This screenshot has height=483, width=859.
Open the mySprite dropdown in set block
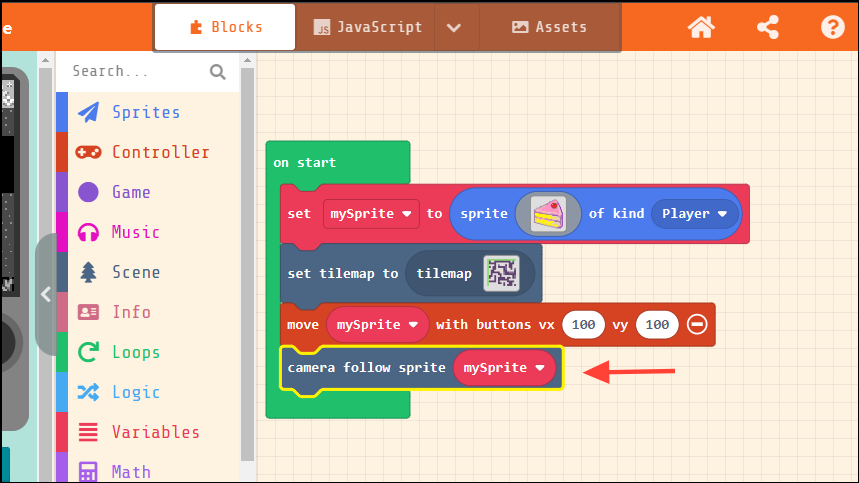click(x=371, y=213)
